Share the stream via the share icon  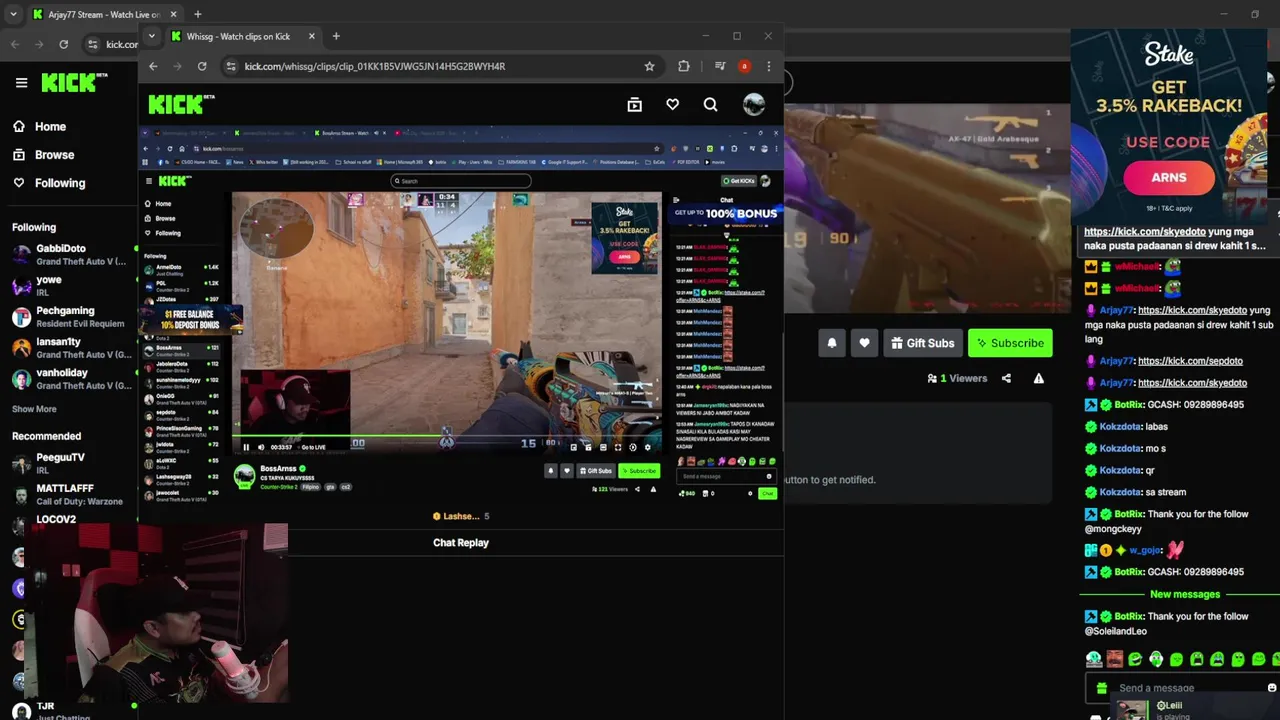tap(1006, 378)
